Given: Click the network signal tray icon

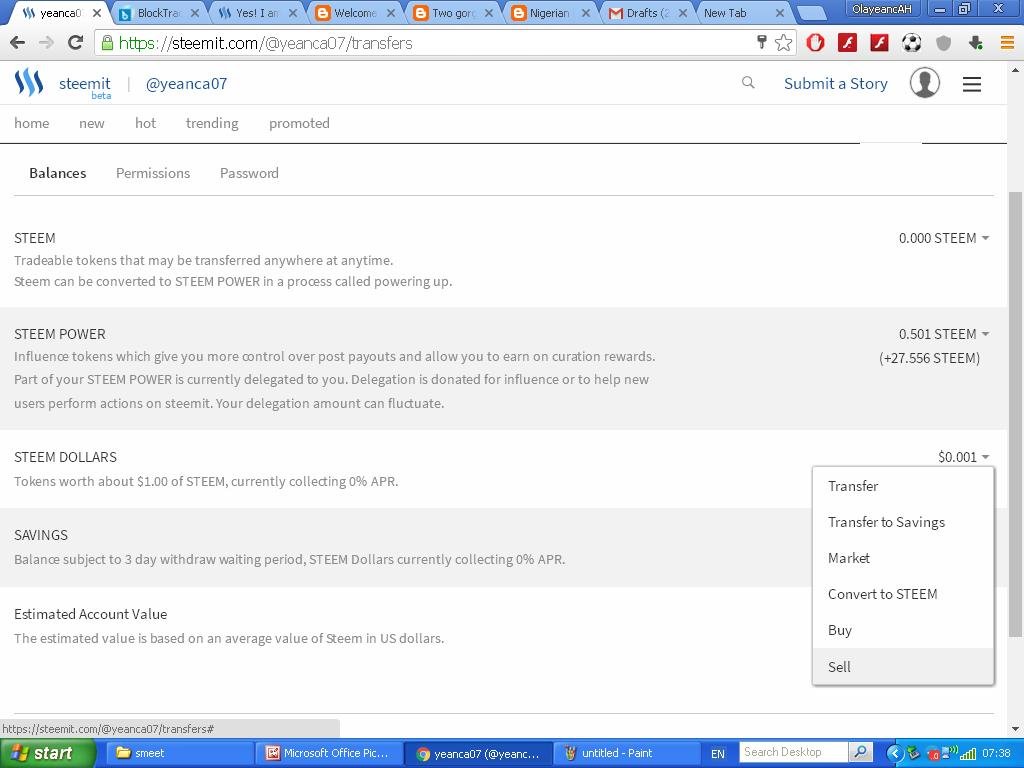Looking at the screenshot, I should [x=967, y=753].
